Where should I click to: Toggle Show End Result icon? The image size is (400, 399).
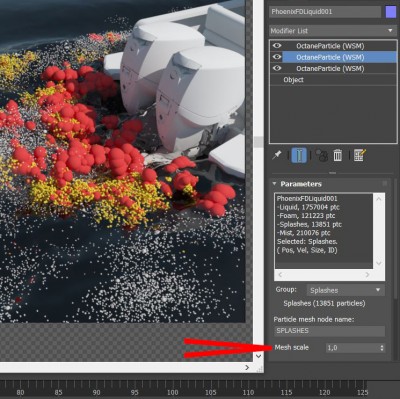pyautogui.click(x=299, y=155)
